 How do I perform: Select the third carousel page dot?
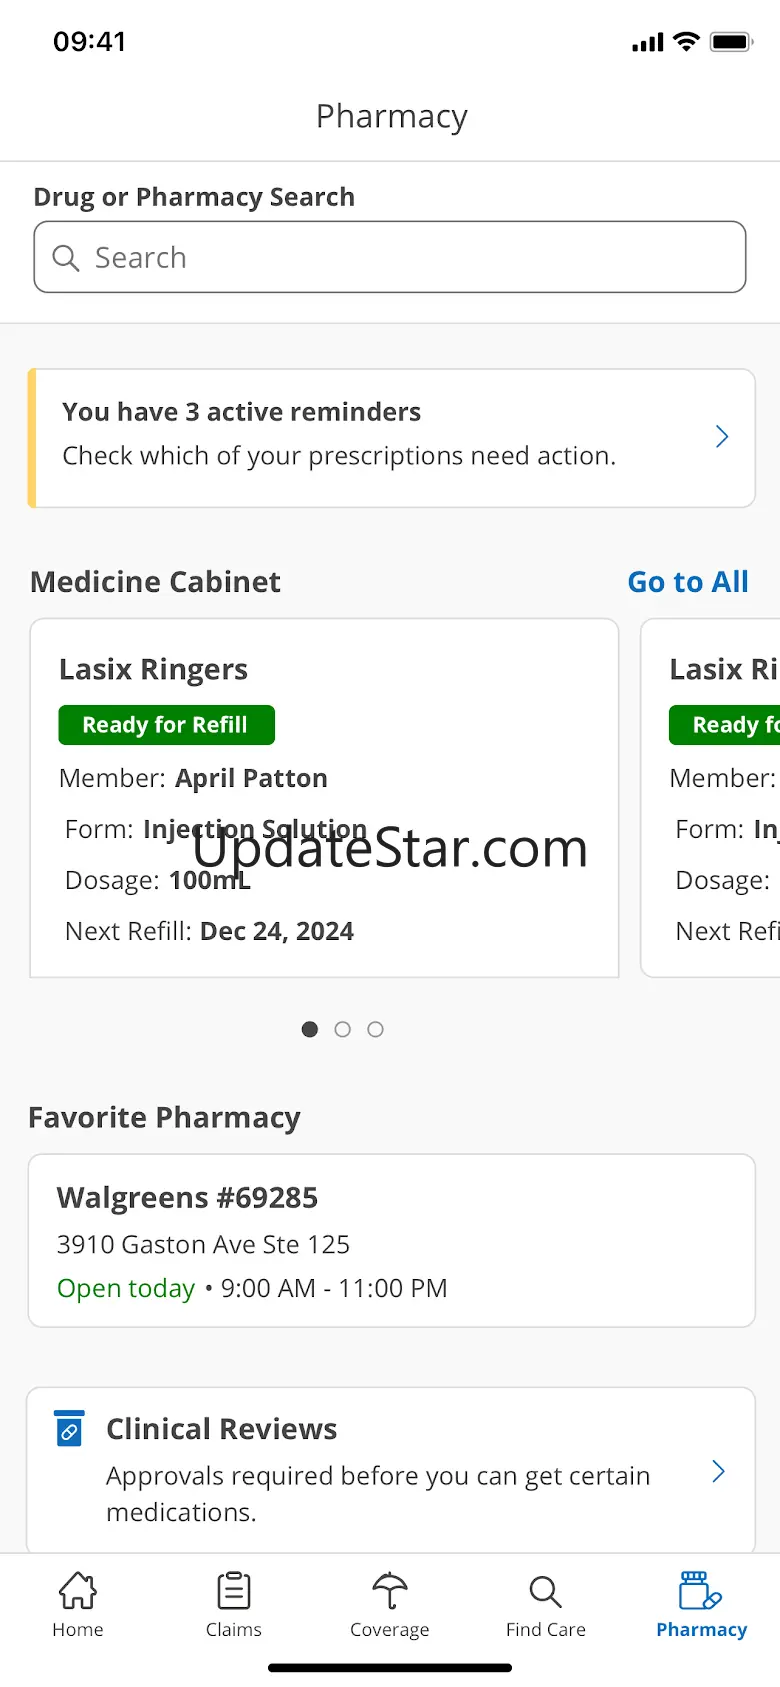coord(375,1029)
